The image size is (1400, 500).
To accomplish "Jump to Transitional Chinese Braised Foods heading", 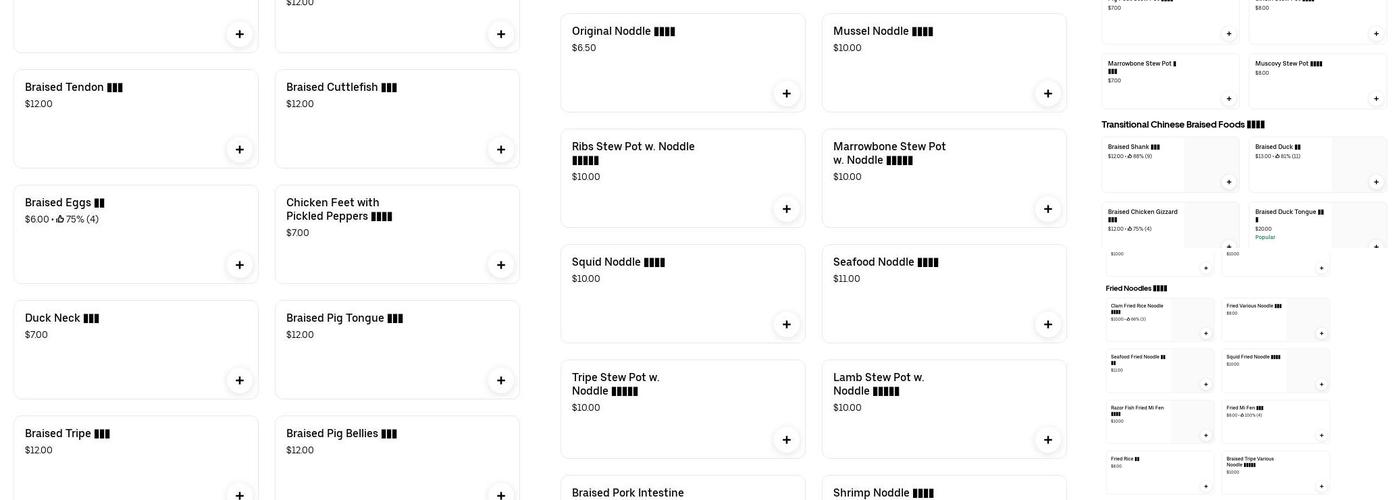I will (1183, 125).
